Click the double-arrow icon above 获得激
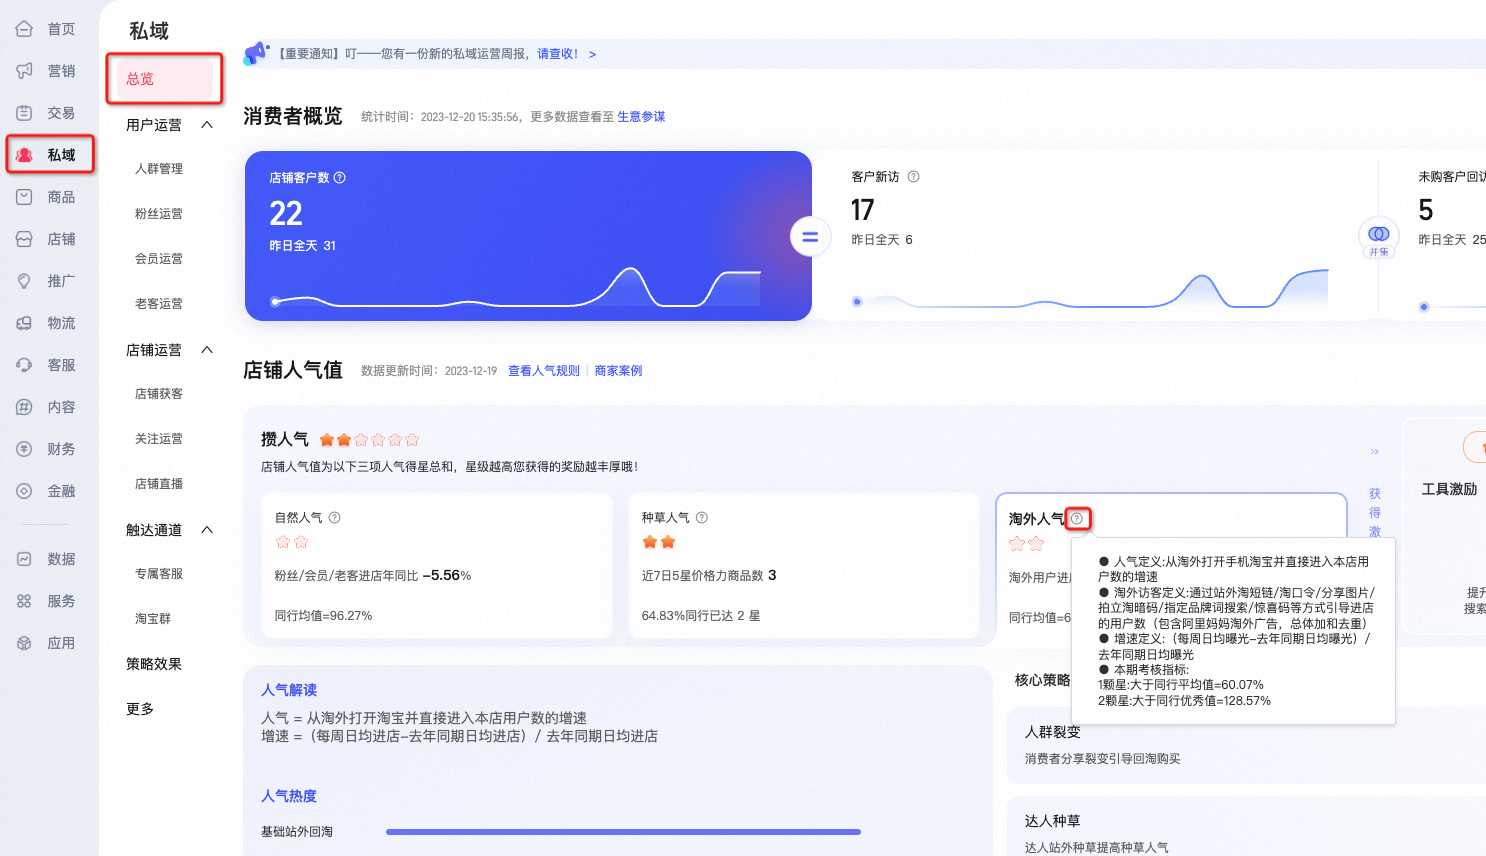Screen dimensions: 1486x856 pyautogui.click(x=1375, y=452)
